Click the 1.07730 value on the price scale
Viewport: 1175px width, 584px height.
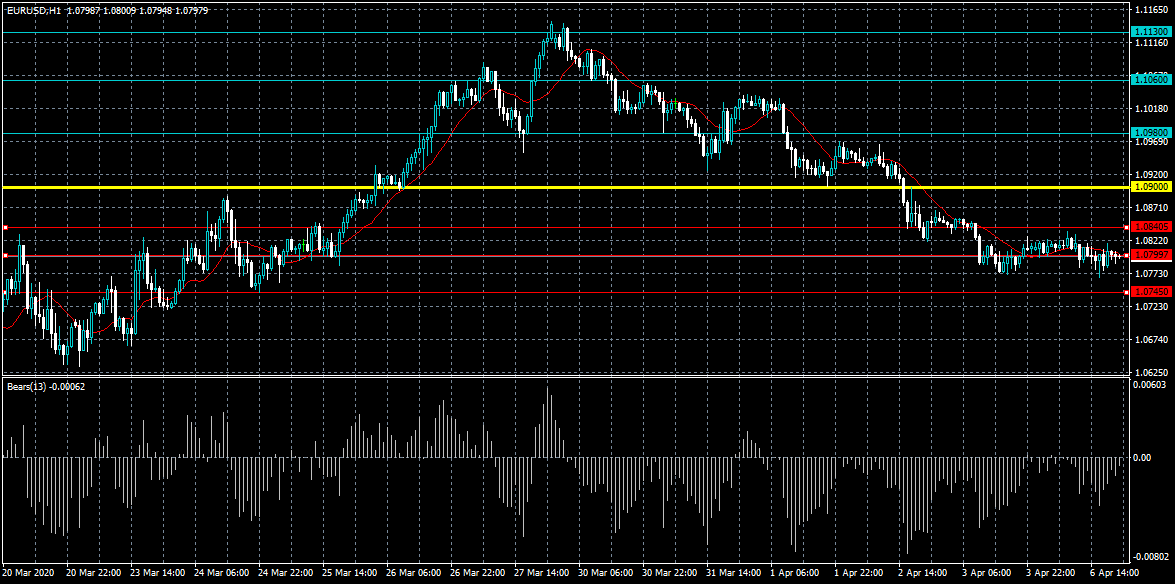1151,274
